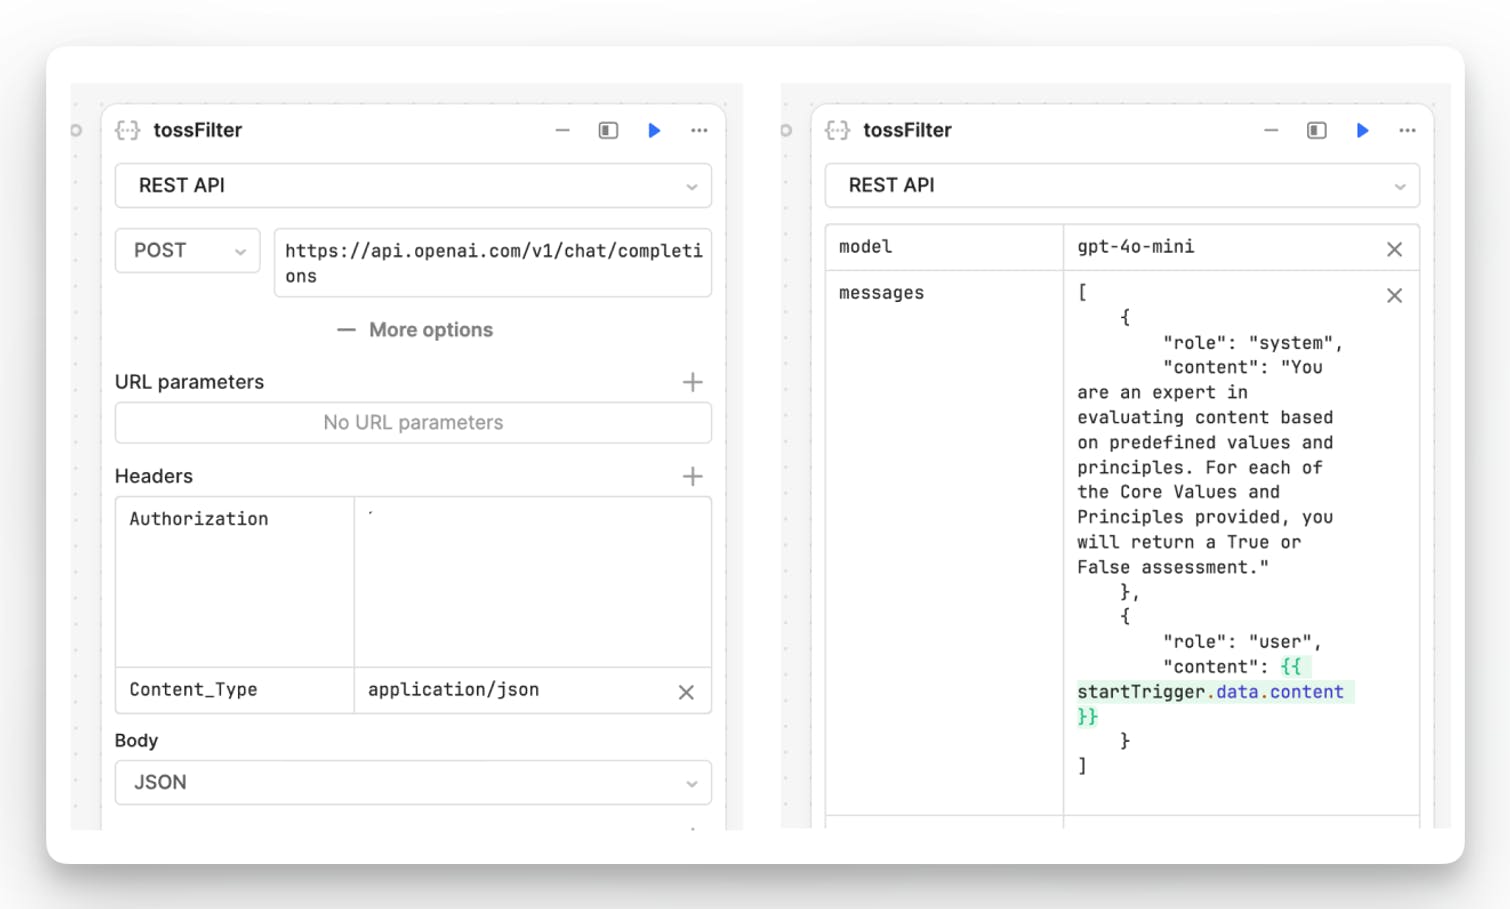Viewport: 1510px width, 909px height.
Task: Remove the Content_Type header
Action: click(686, 692)
